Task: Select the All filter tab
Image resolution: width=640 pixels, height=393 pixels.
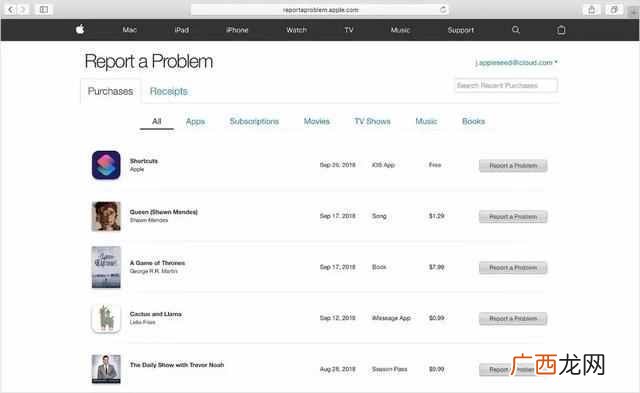Action: tap(157, 121)
